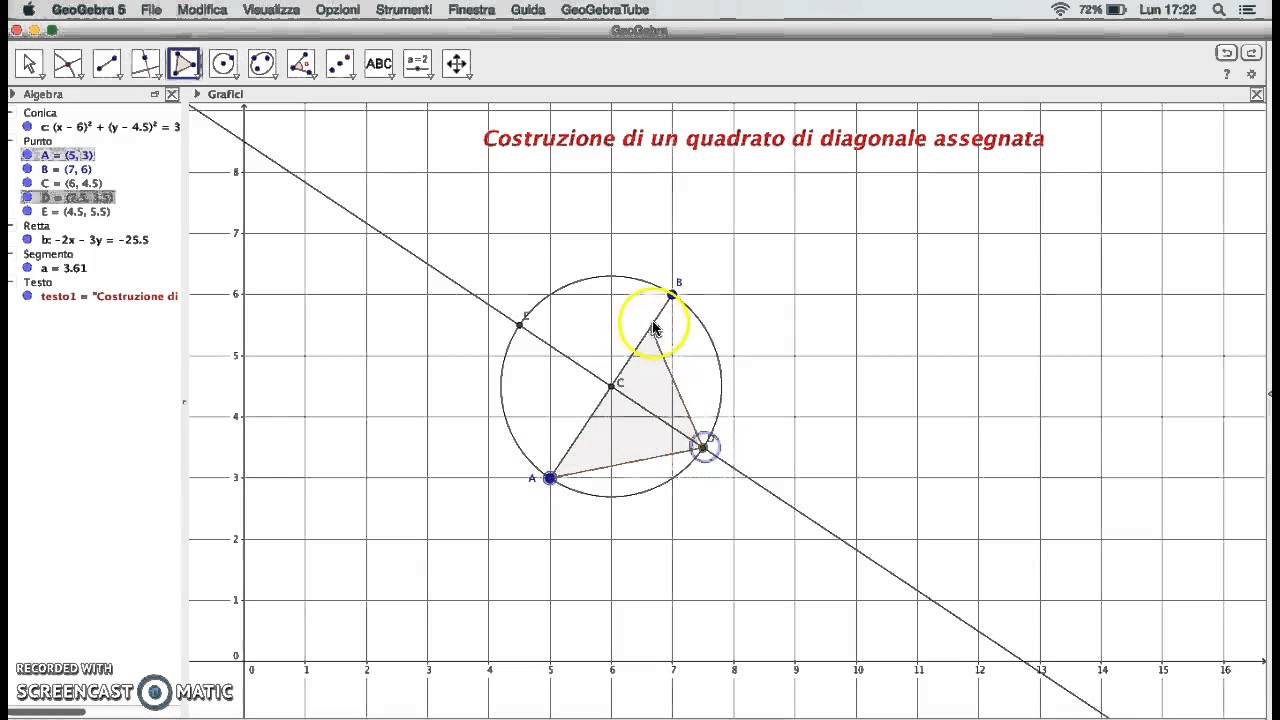Open the File menu
Viewport: 1280px width, 720px height.
click(x=151, y=10)
